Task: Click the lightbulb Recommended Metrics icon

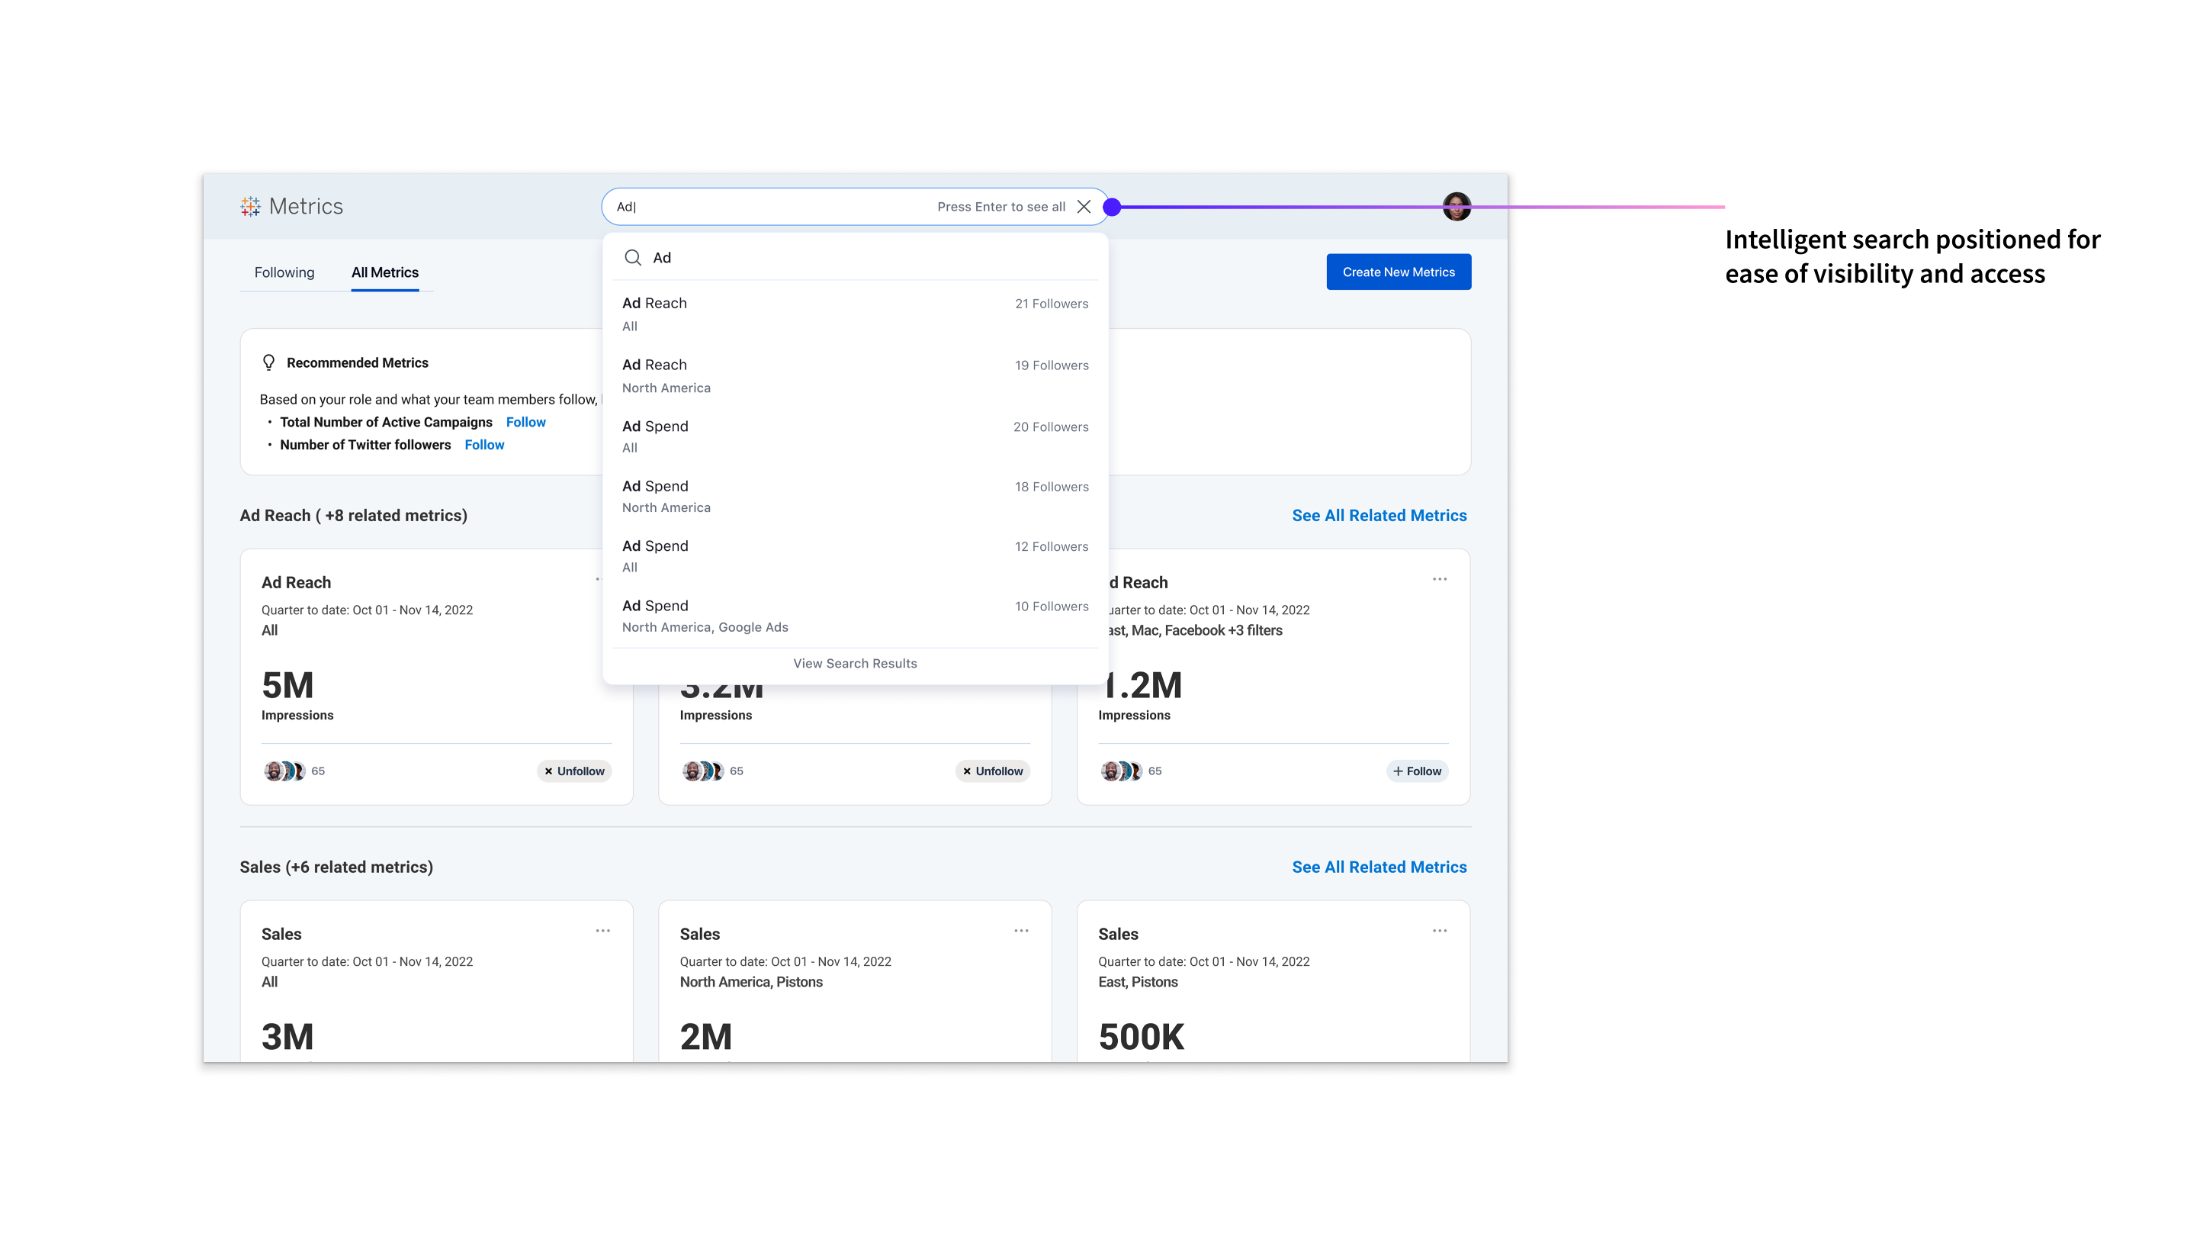Action: pos(269,363)
